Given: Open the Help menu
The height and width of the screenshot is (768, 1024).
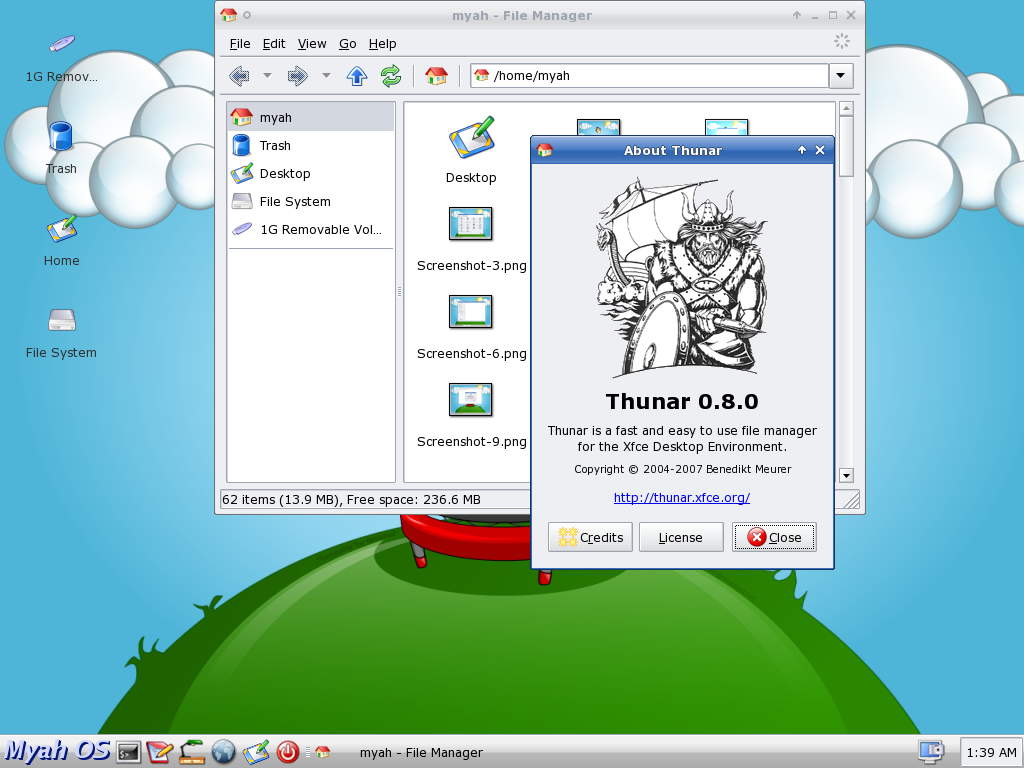Looking at the screenshot, I should [382, 44].
